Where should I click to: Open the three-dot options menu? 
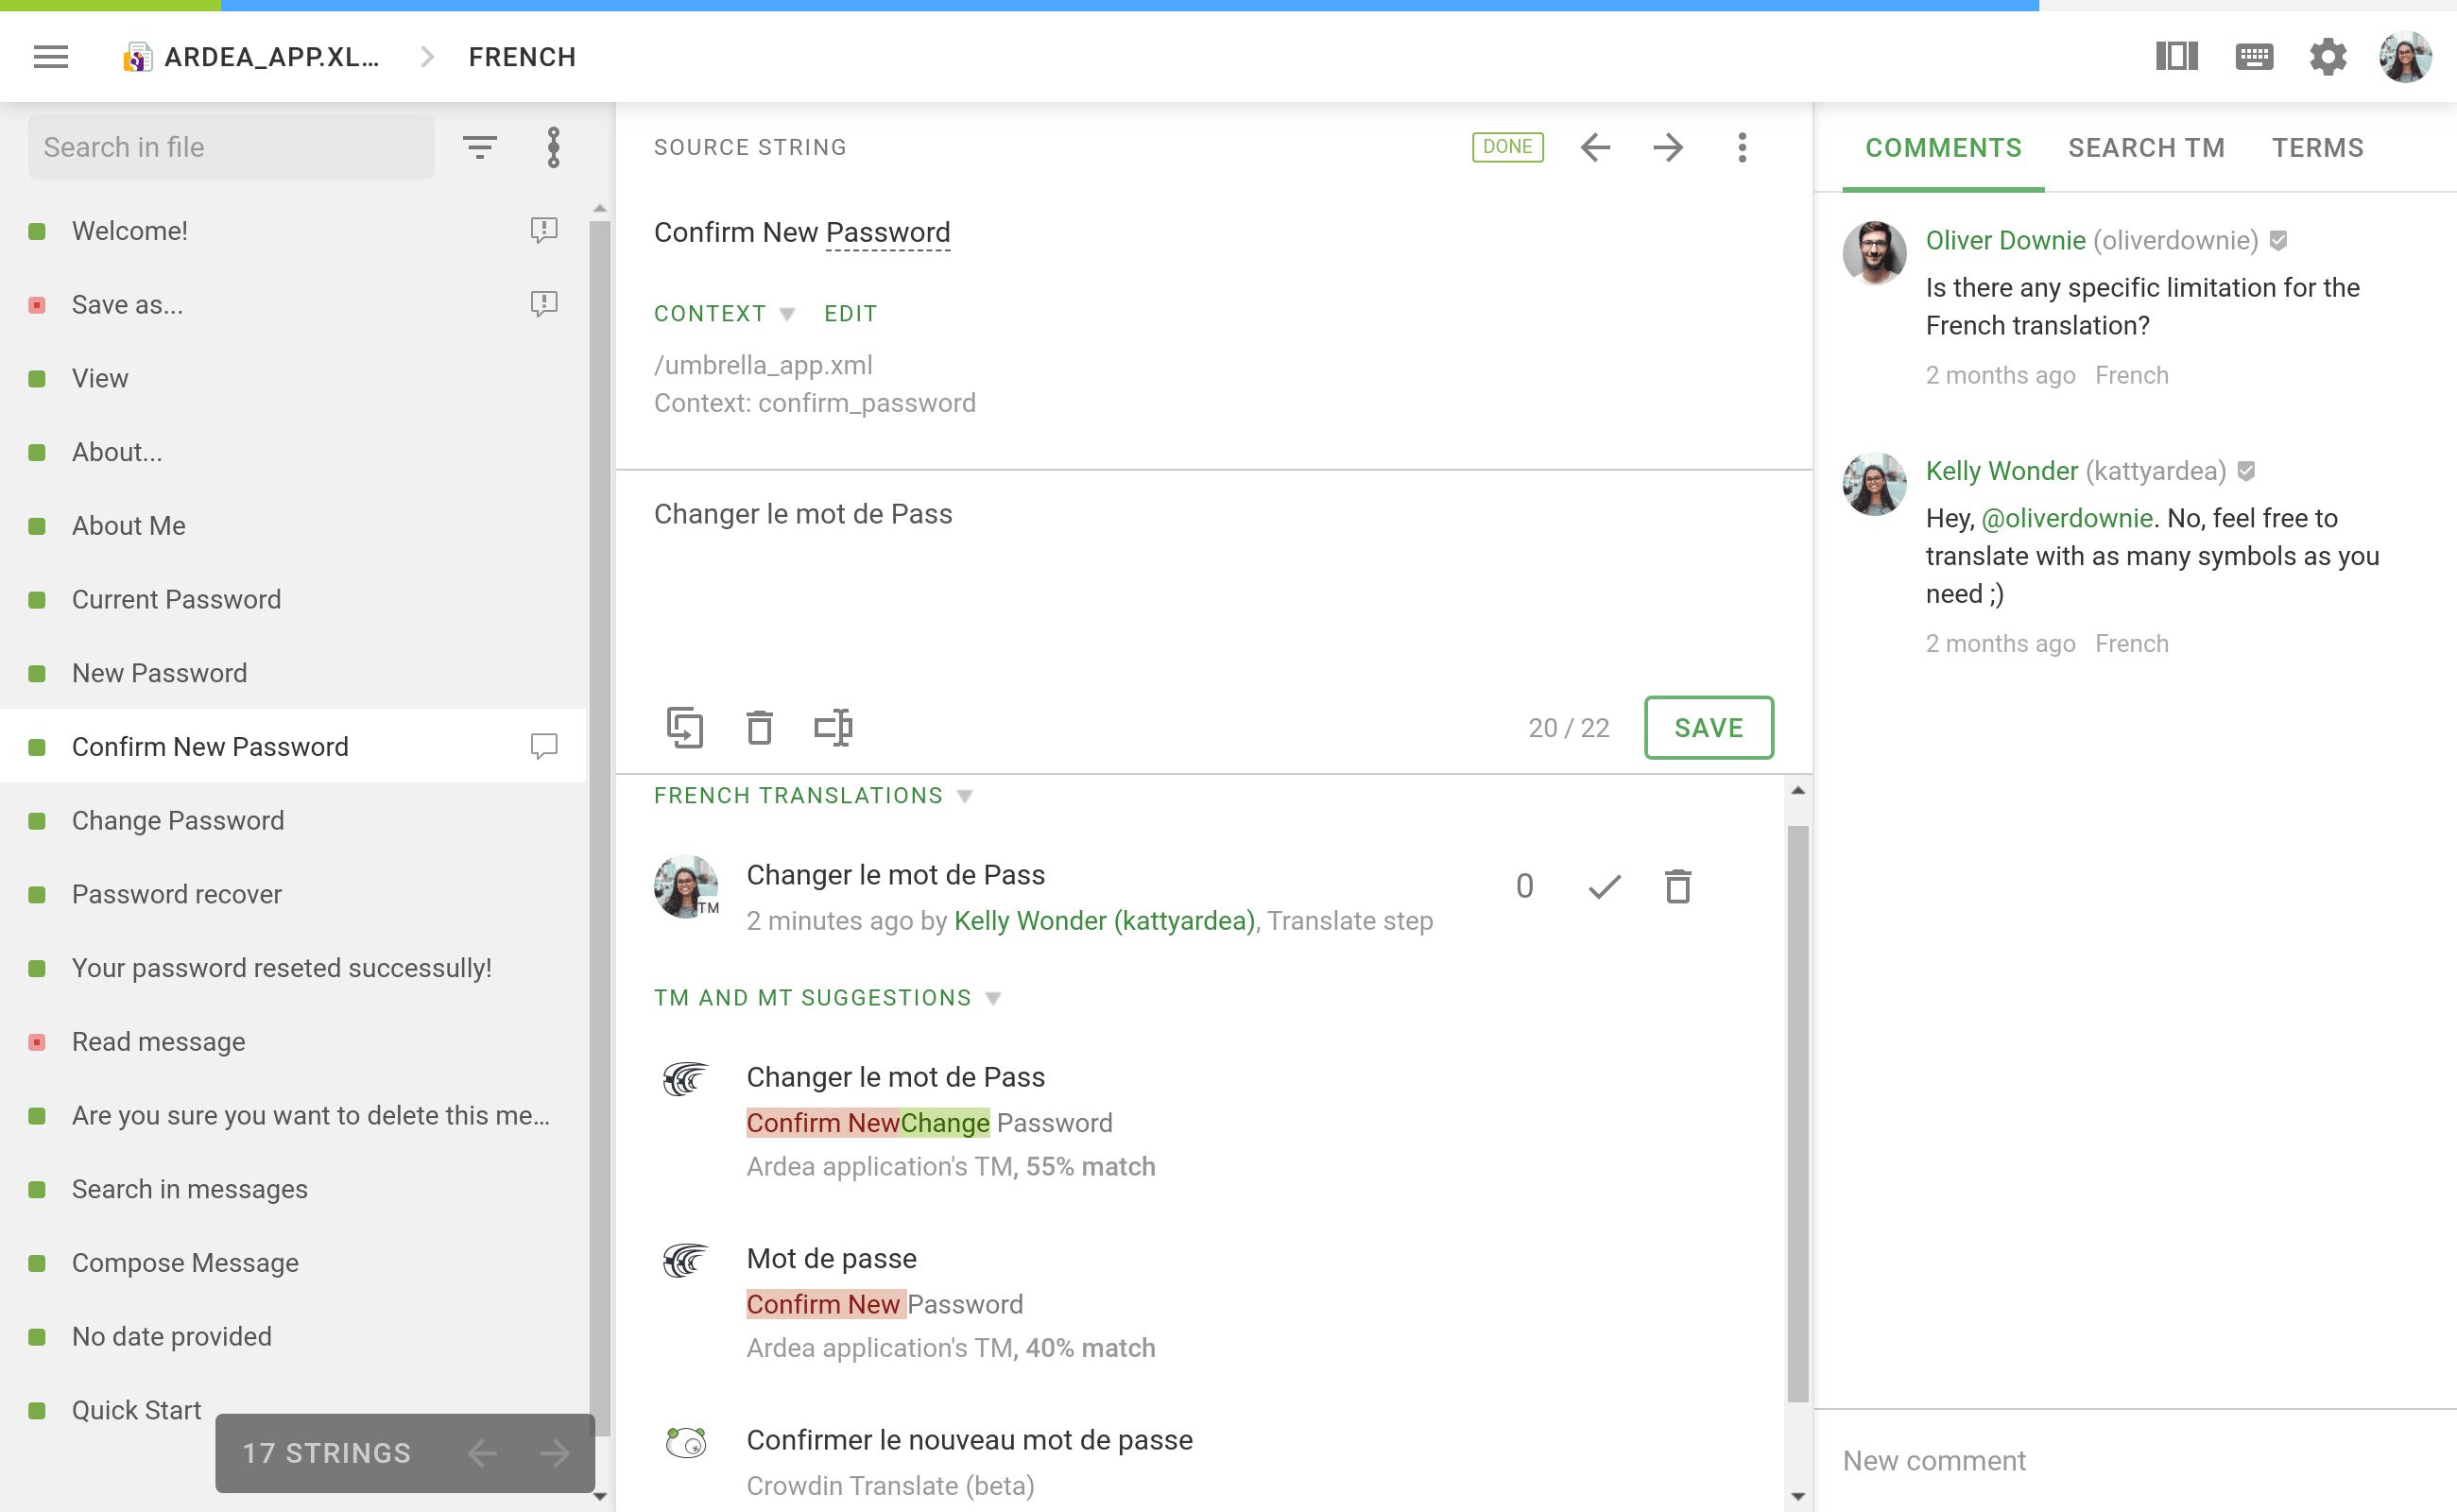(x=1742, y=147)
